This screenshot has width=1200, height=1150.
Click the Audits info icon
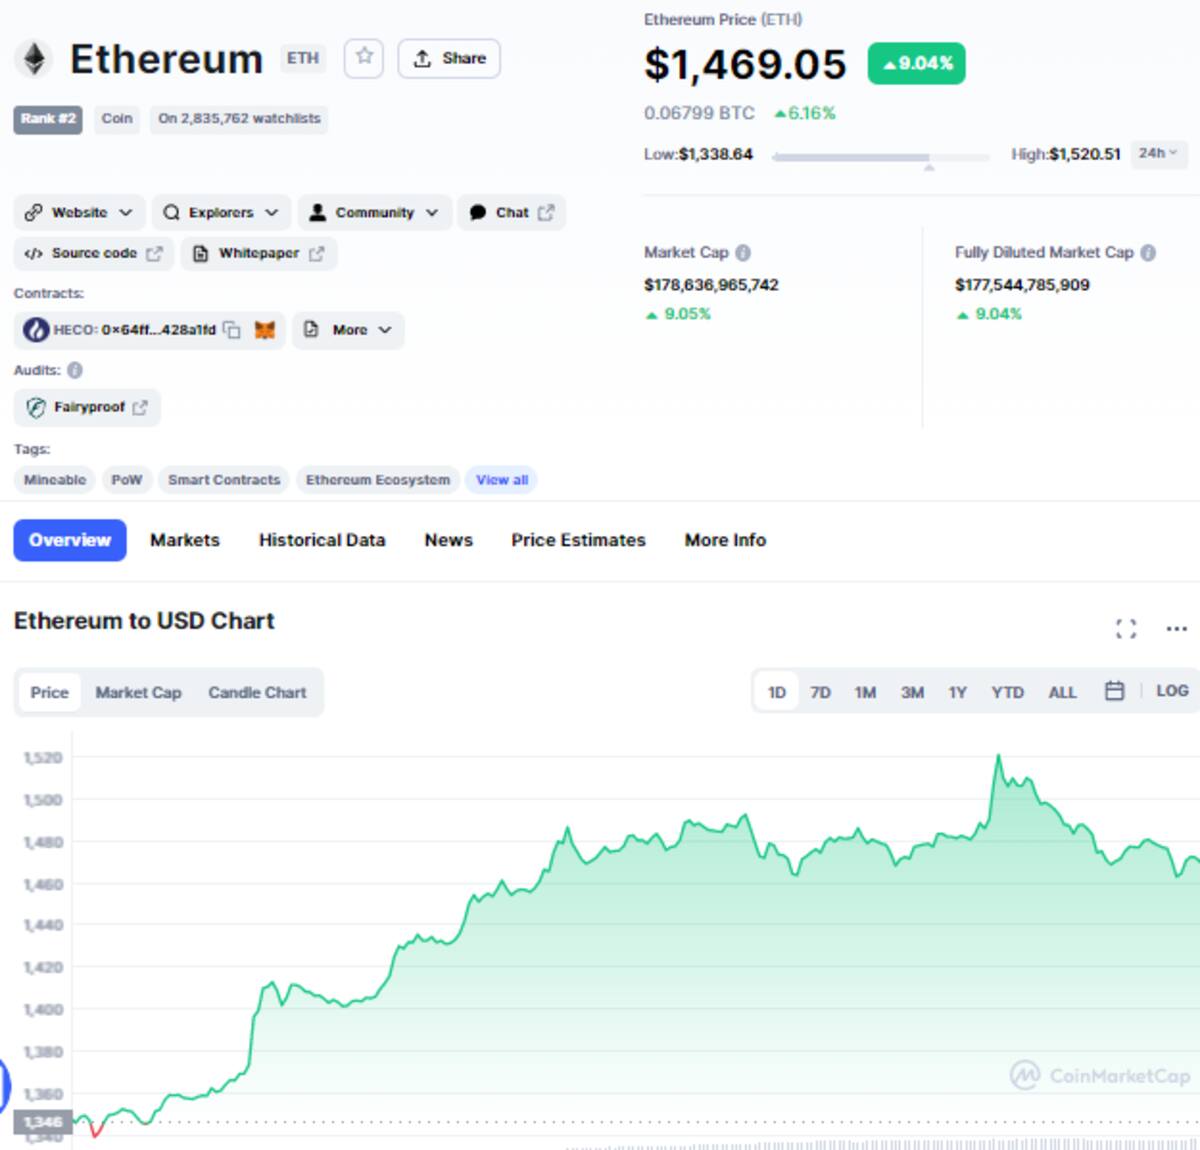pos(75,370)
